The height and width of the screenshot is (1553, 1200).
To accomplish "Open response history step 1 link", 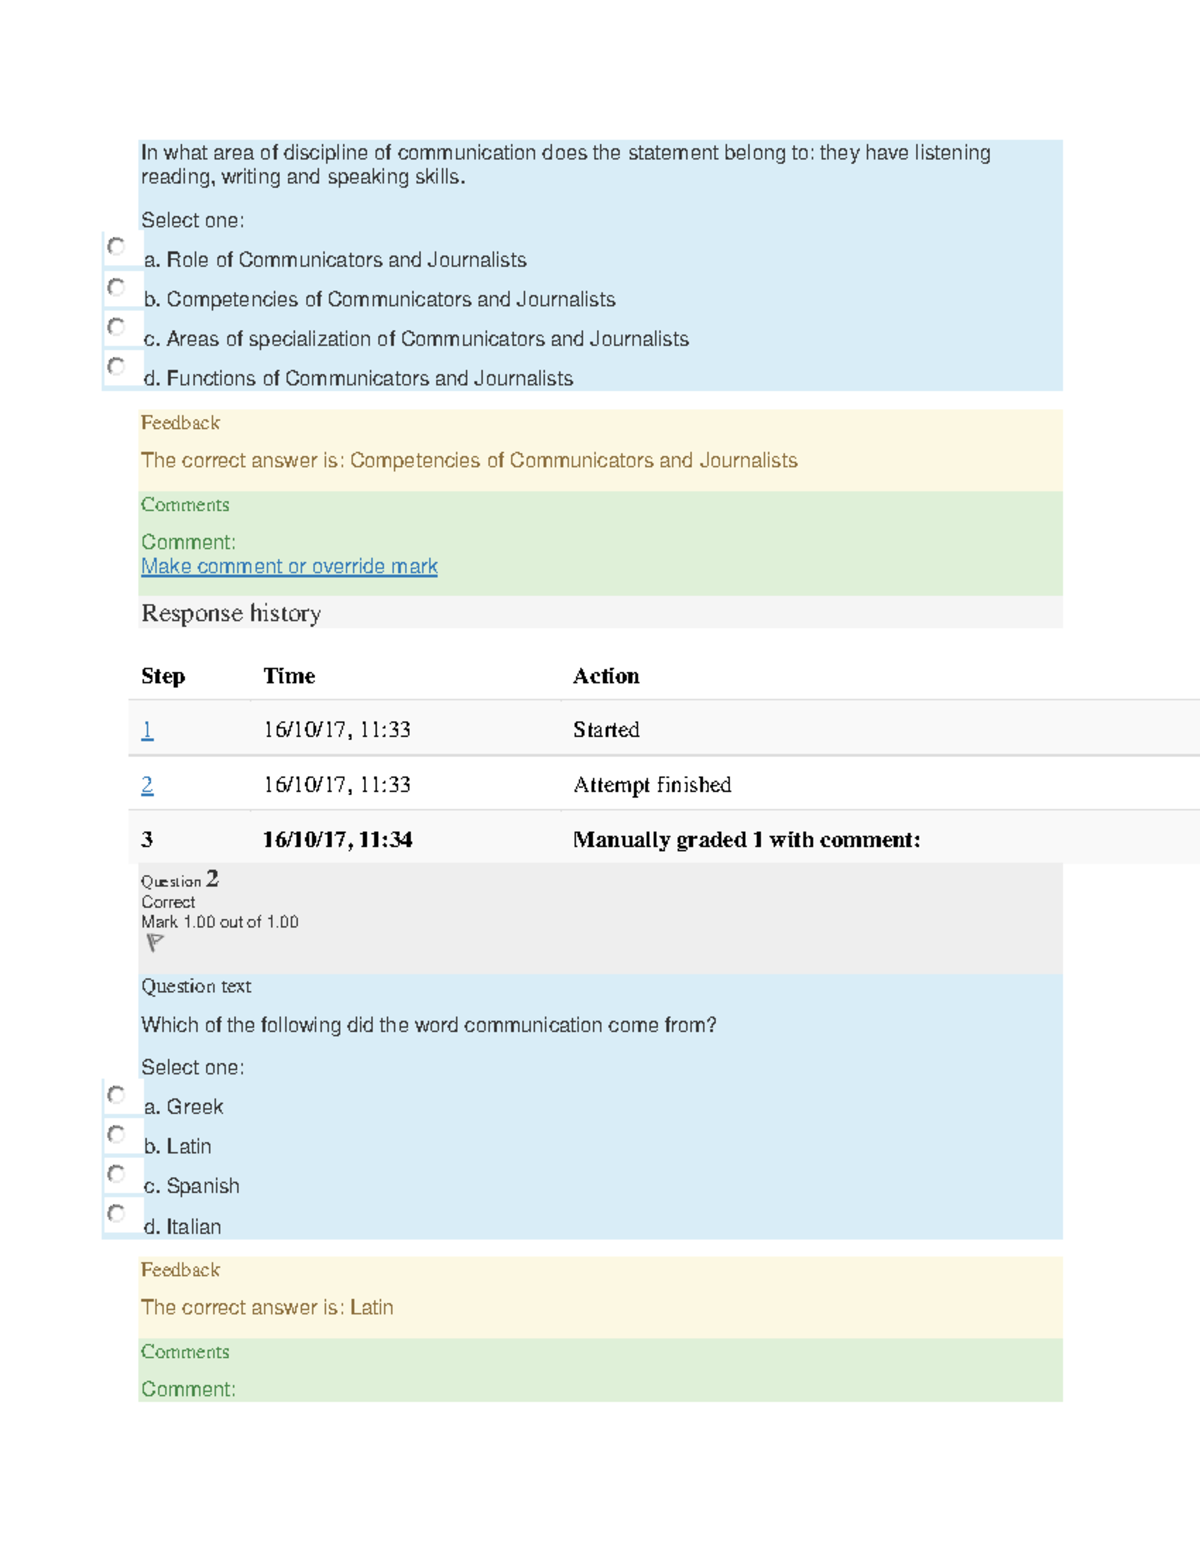I will pos(147,730).
